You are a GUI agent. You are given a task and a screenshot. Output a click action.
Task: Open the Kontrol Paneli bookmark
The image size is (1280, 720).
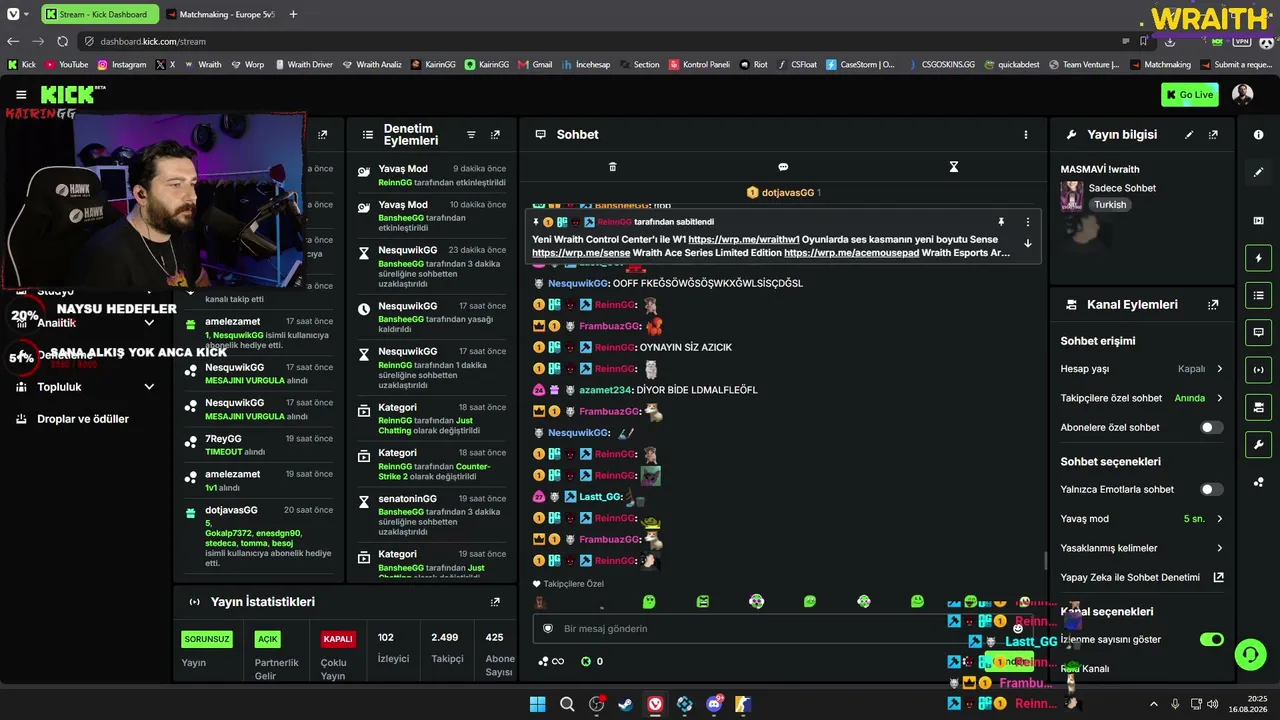click(x=698, y=65)
